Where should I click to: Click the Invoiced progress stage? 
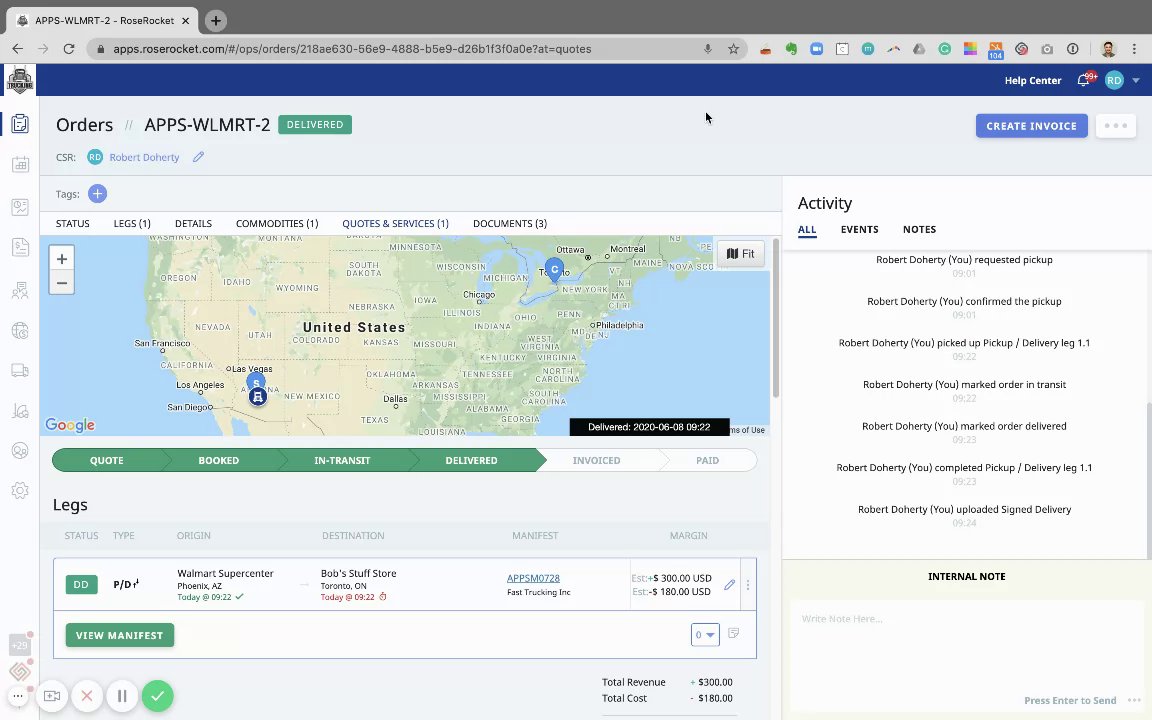click(x=597, y=461)
